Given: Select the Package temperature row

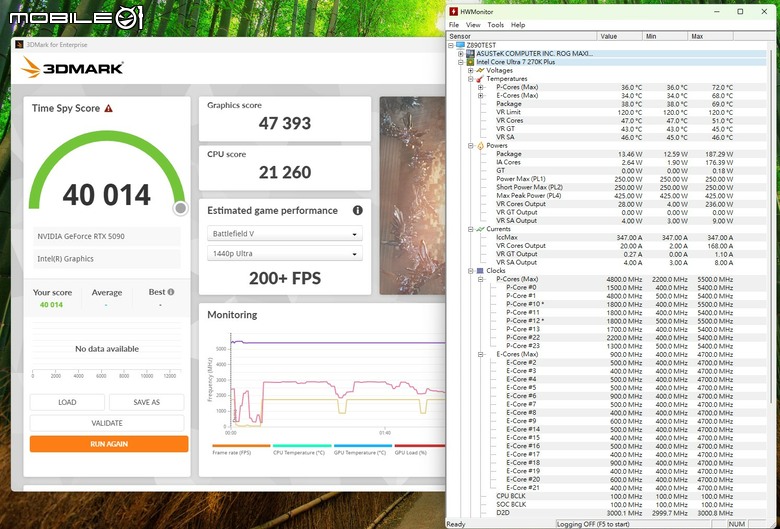Looking at the screenshot, I should pos(606,104).
